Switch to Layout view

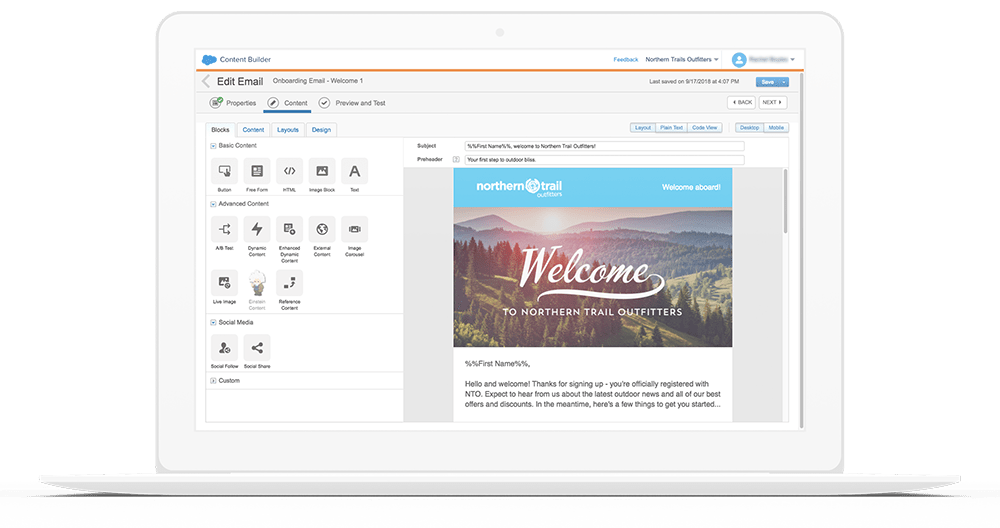tap(643, 128)
